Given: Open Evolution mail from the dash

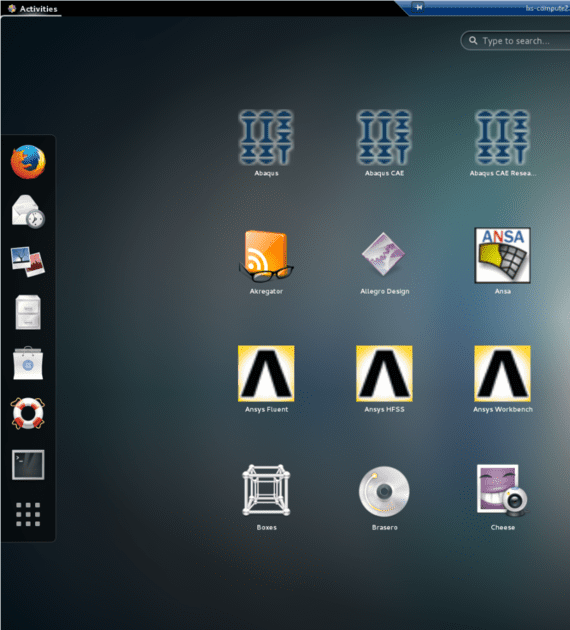Looking at the screenshot, I should point(28,211).
